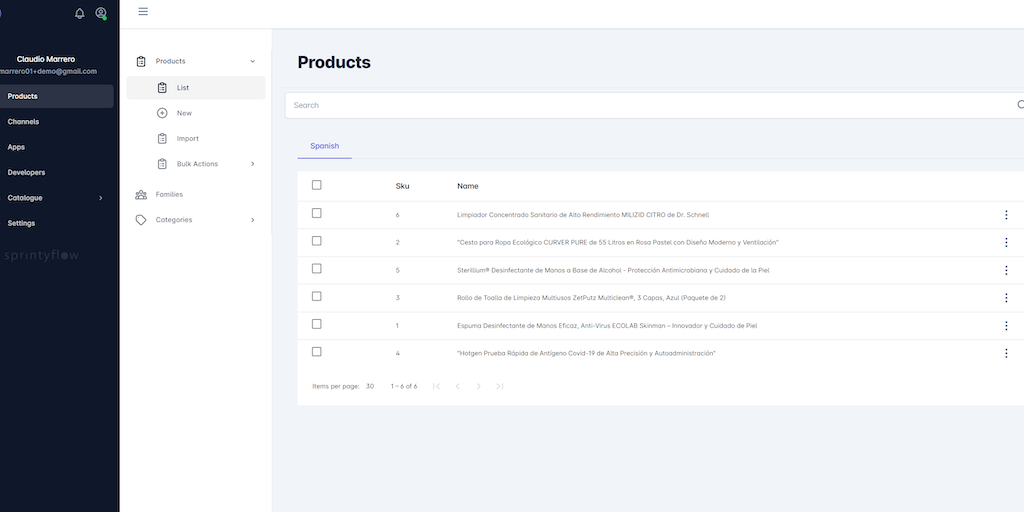This screenshot has width=1024, height=512.
Task: Click the Families icon in submenu
Action: click(x=141, y=194)
